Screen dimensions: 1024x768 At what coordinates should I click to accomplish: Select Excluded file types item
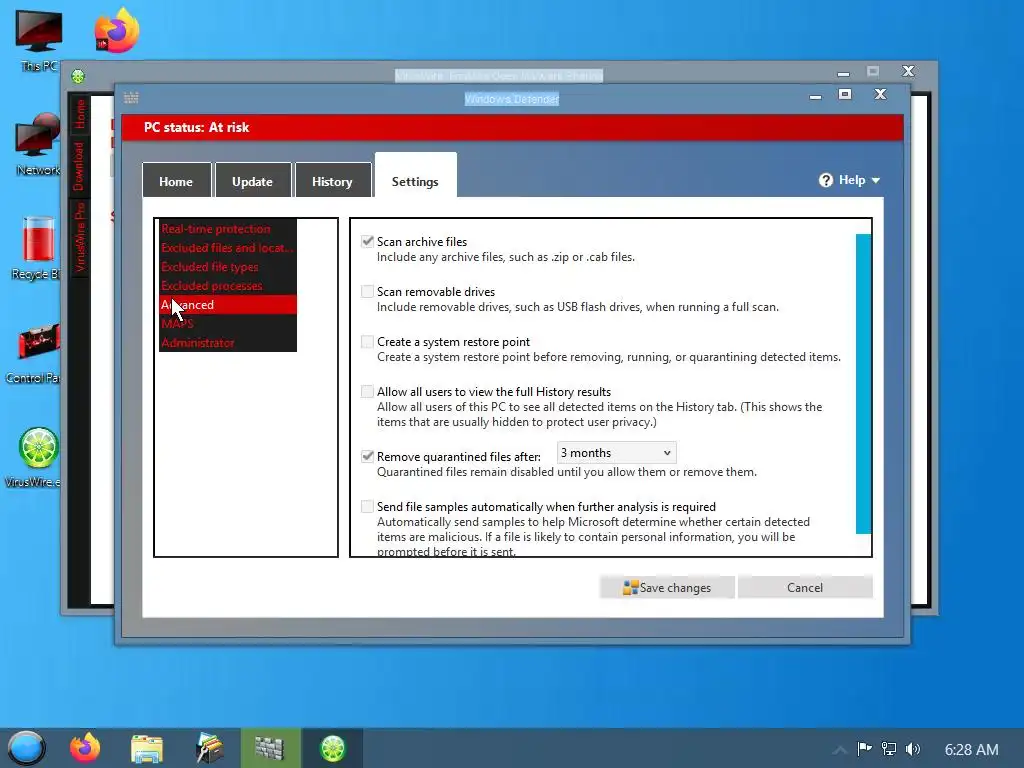point(228,266)
